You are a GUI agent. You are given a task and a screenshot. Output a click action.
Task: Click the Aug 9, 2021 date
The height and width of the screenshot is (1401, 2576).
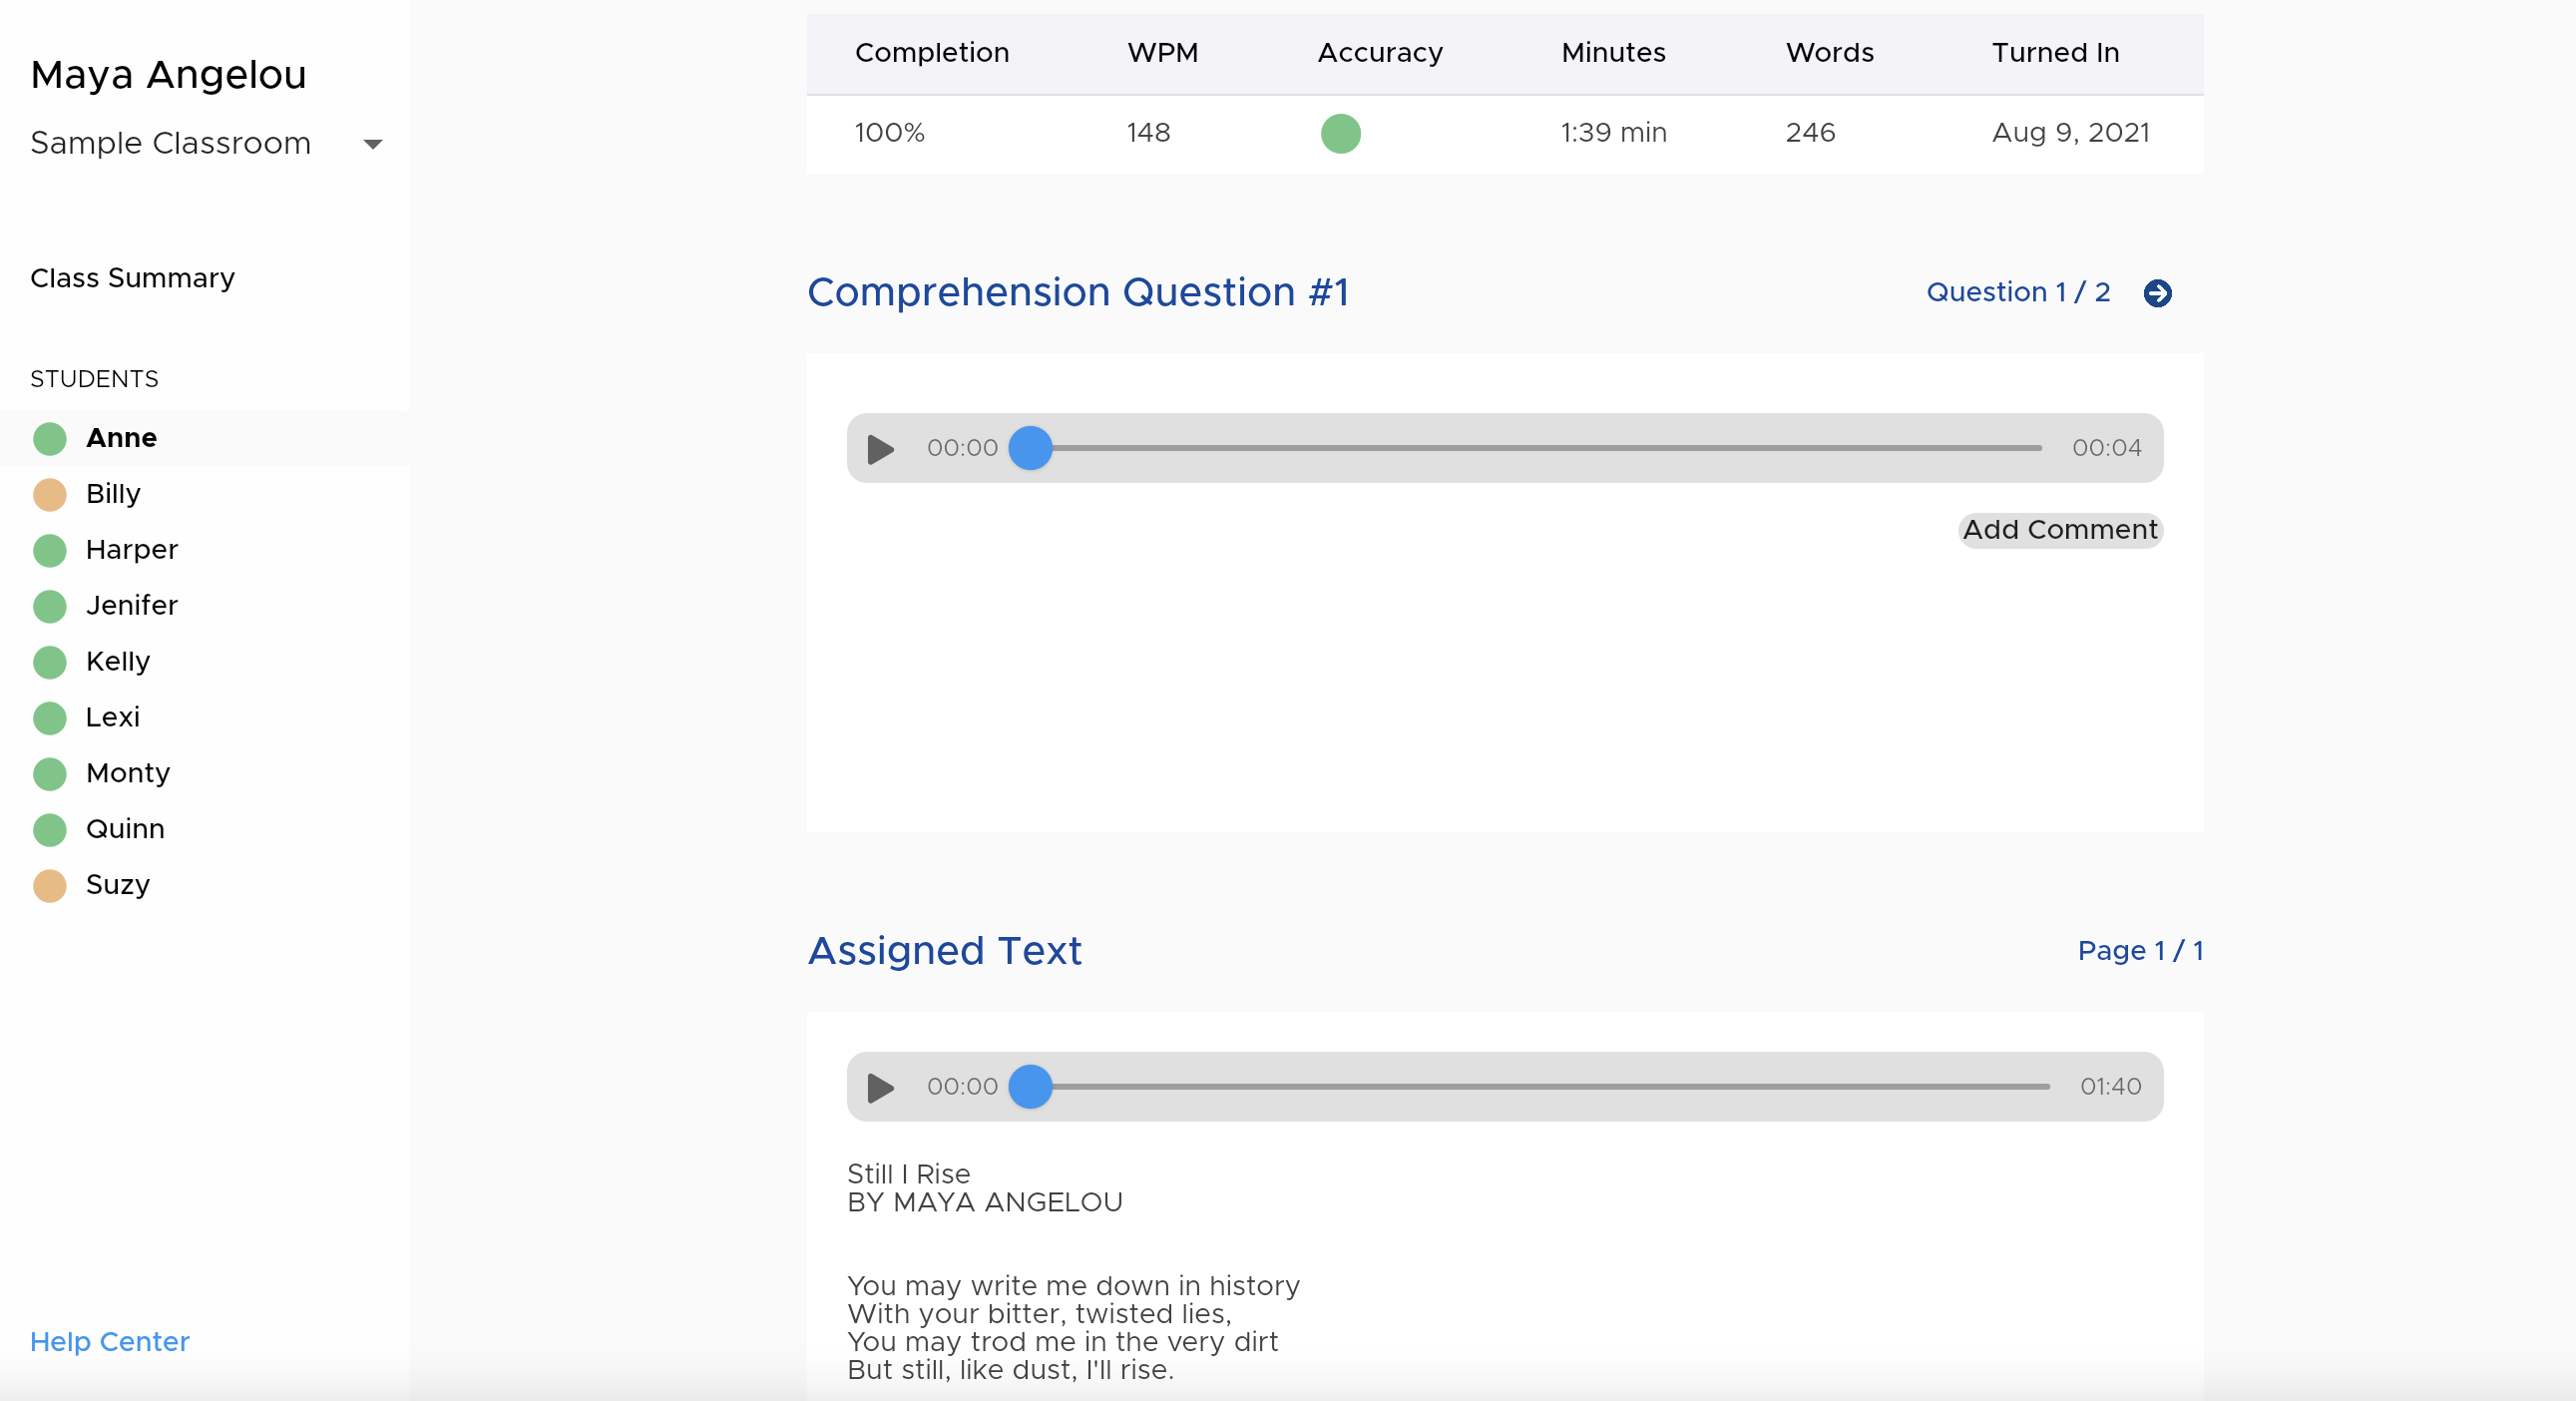(x=2070, y=133)
